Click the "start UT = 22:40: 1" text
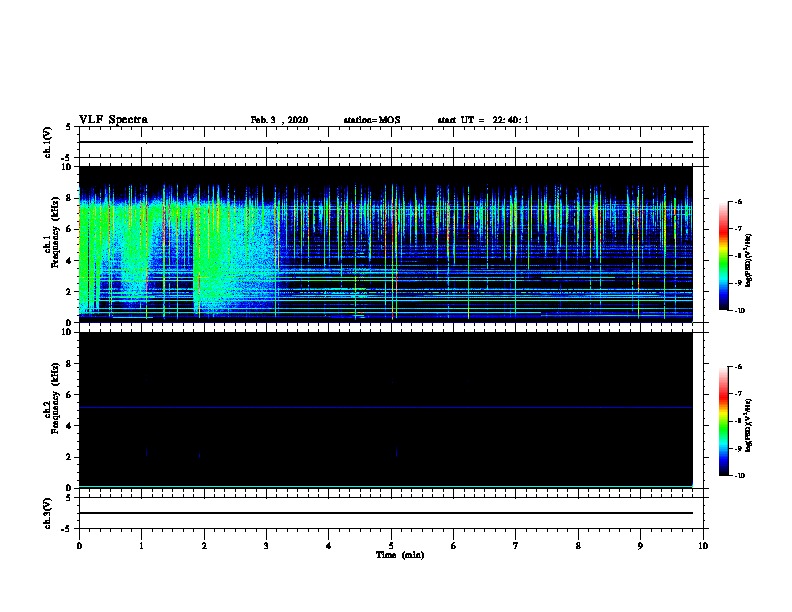This screenshot has width=792, height=612. [x=483, y=120]
